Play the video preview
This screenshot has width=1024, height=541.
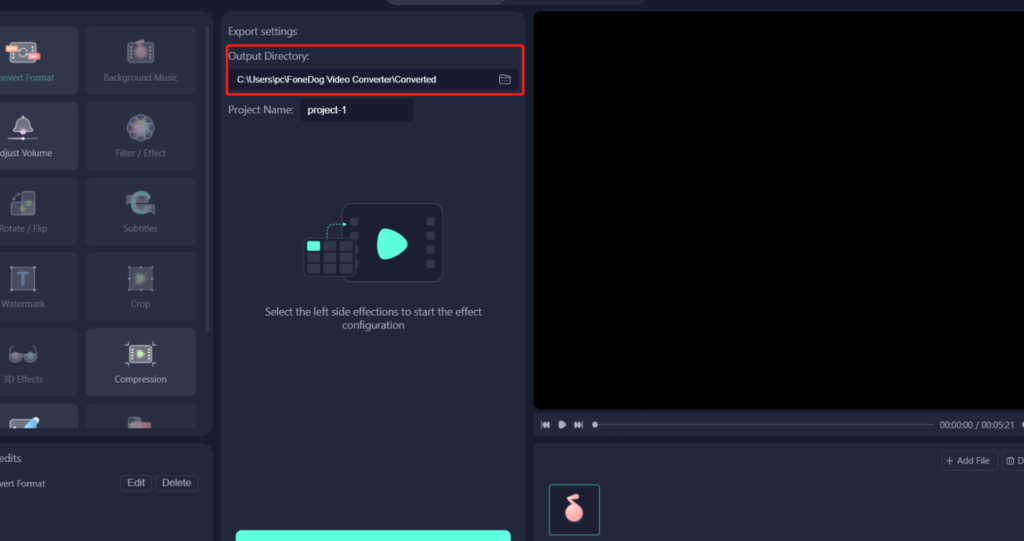[562, 425]
